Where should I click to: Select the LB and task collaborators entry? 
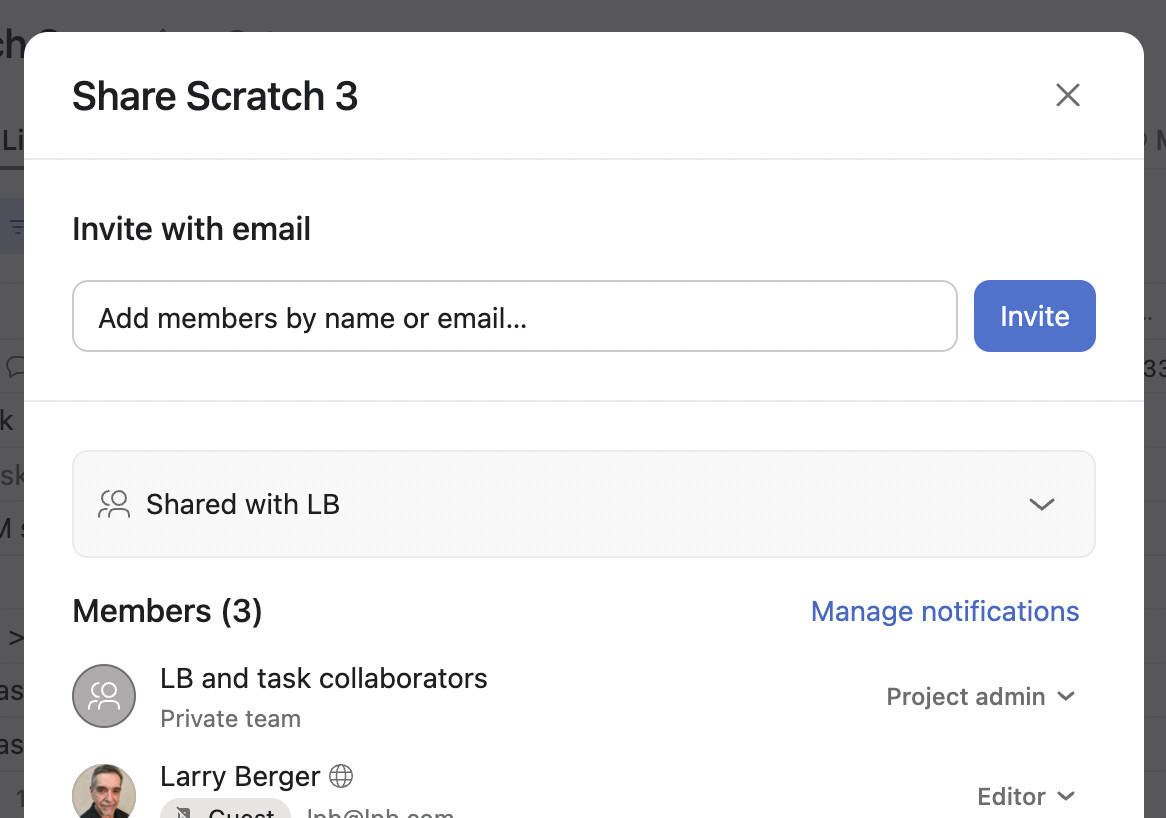tap(323, 678)
